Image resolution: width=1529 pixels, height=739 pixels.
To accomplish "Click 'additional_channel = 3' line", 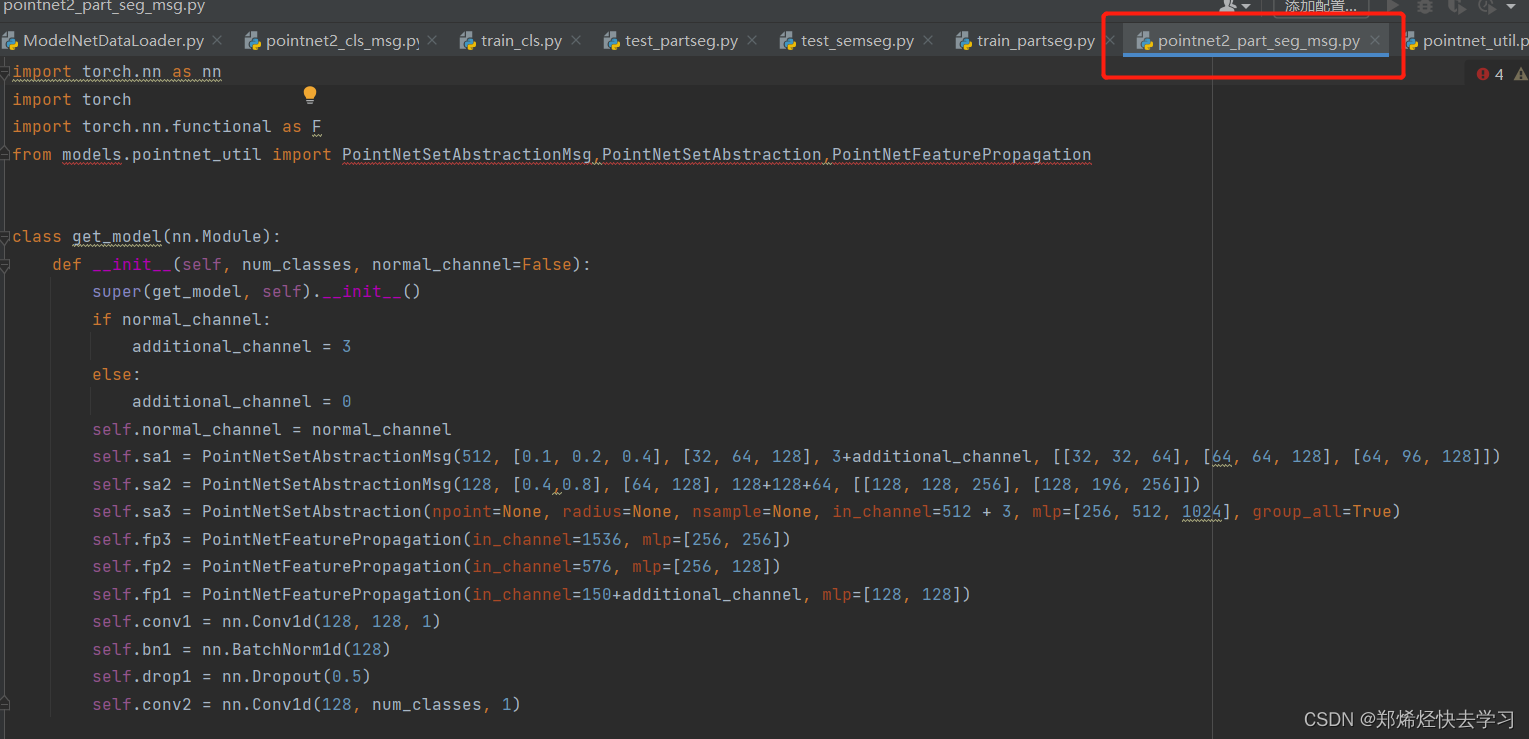I will (x=242, y=347).
